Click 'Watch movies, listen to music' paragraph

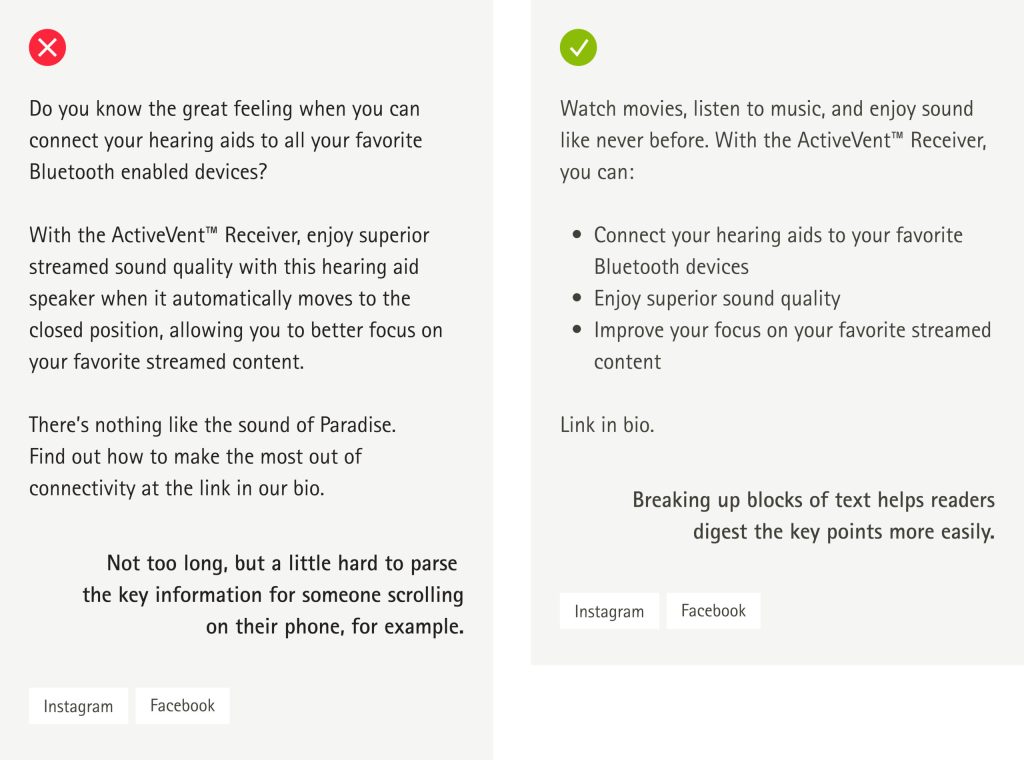(x=773, y=140)
